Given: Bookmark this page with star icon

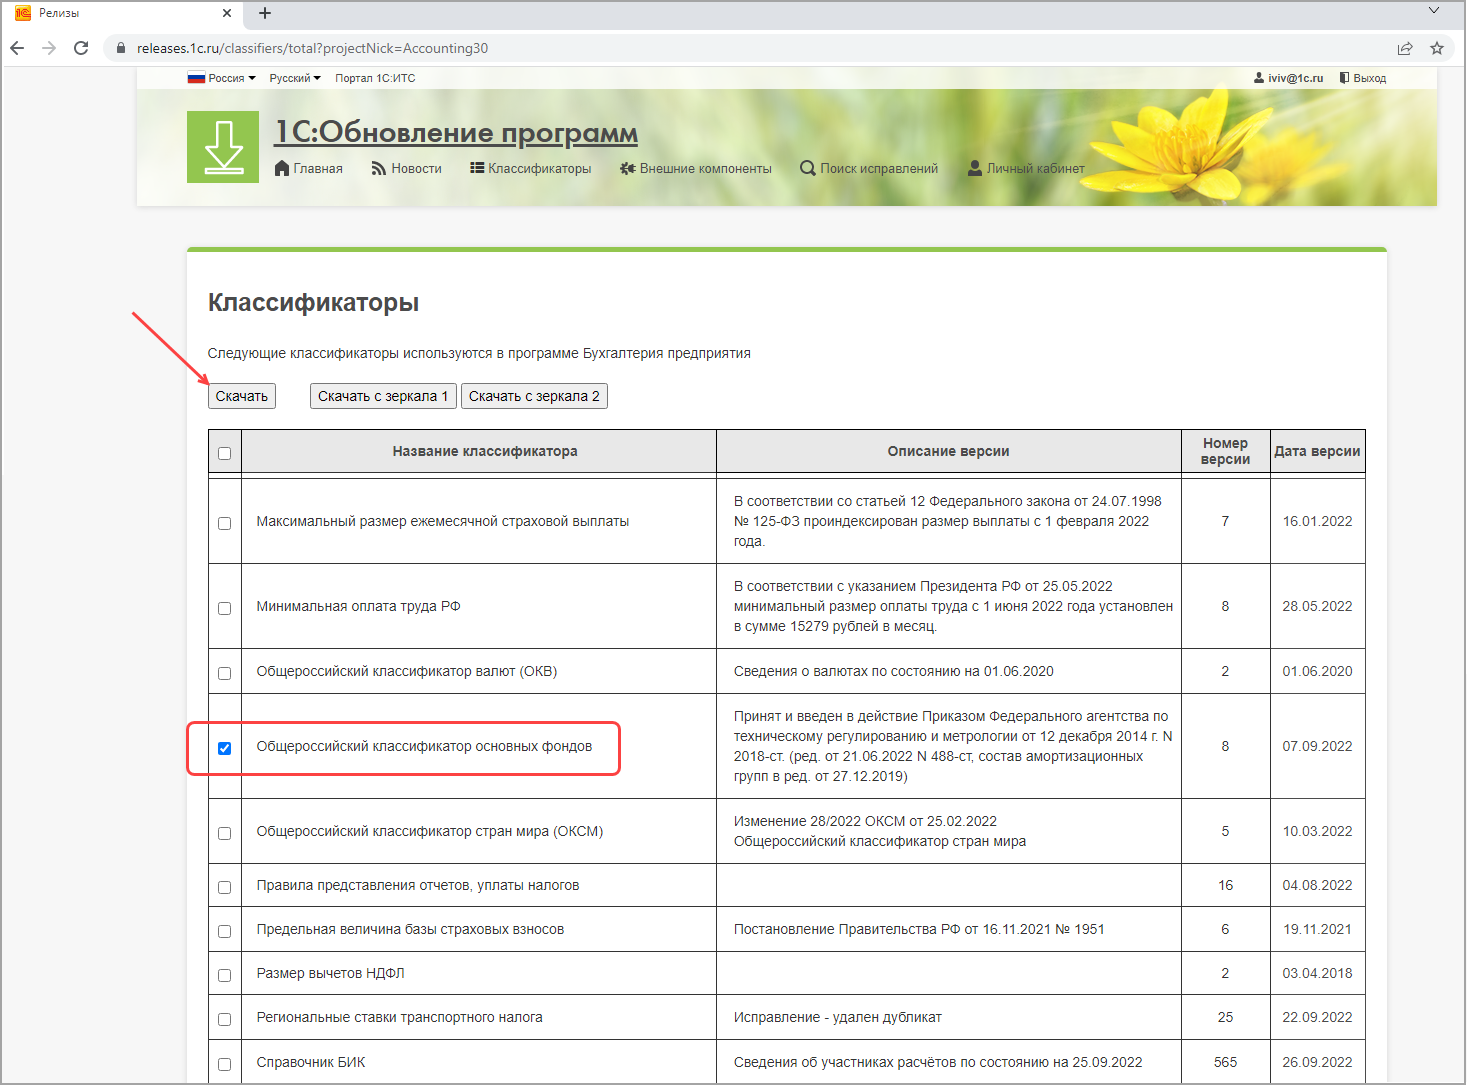Looking at the screenshot, I should pos(1437,48).
